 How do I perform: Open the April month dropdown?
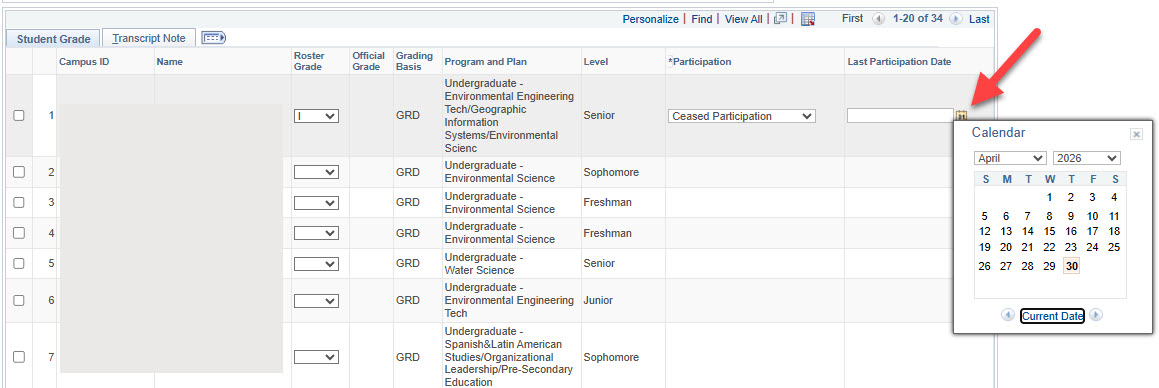click(x=1010, y=158)
